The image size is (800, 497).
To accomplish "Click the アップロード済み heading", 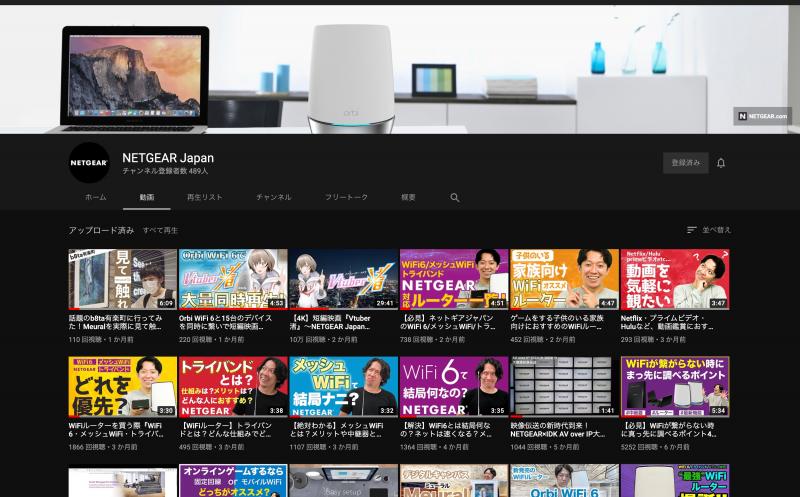I will tap(102, 231).
